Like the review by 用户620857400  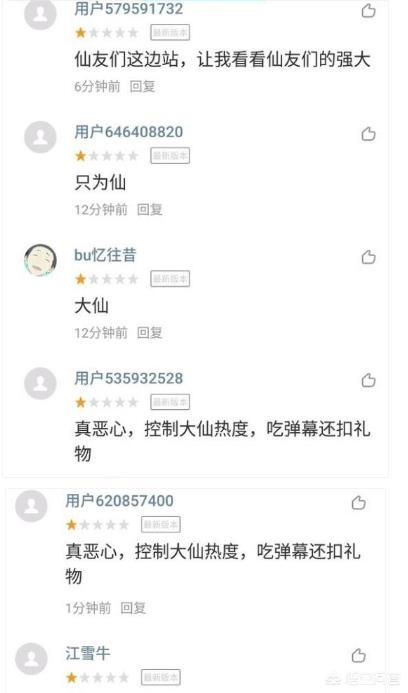click(x=358, y=503)
